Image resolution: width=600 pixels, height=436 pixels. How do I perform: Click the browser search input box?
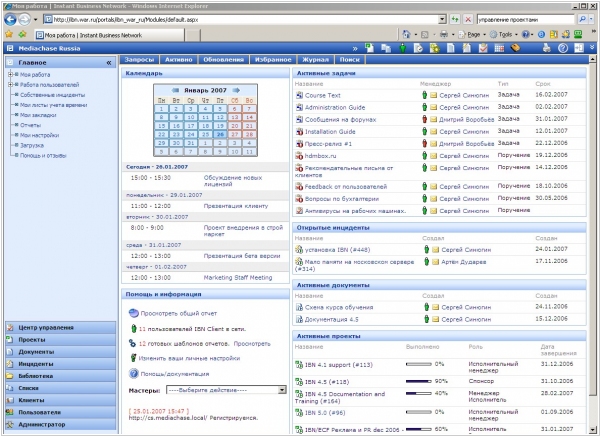click(525, 19)
